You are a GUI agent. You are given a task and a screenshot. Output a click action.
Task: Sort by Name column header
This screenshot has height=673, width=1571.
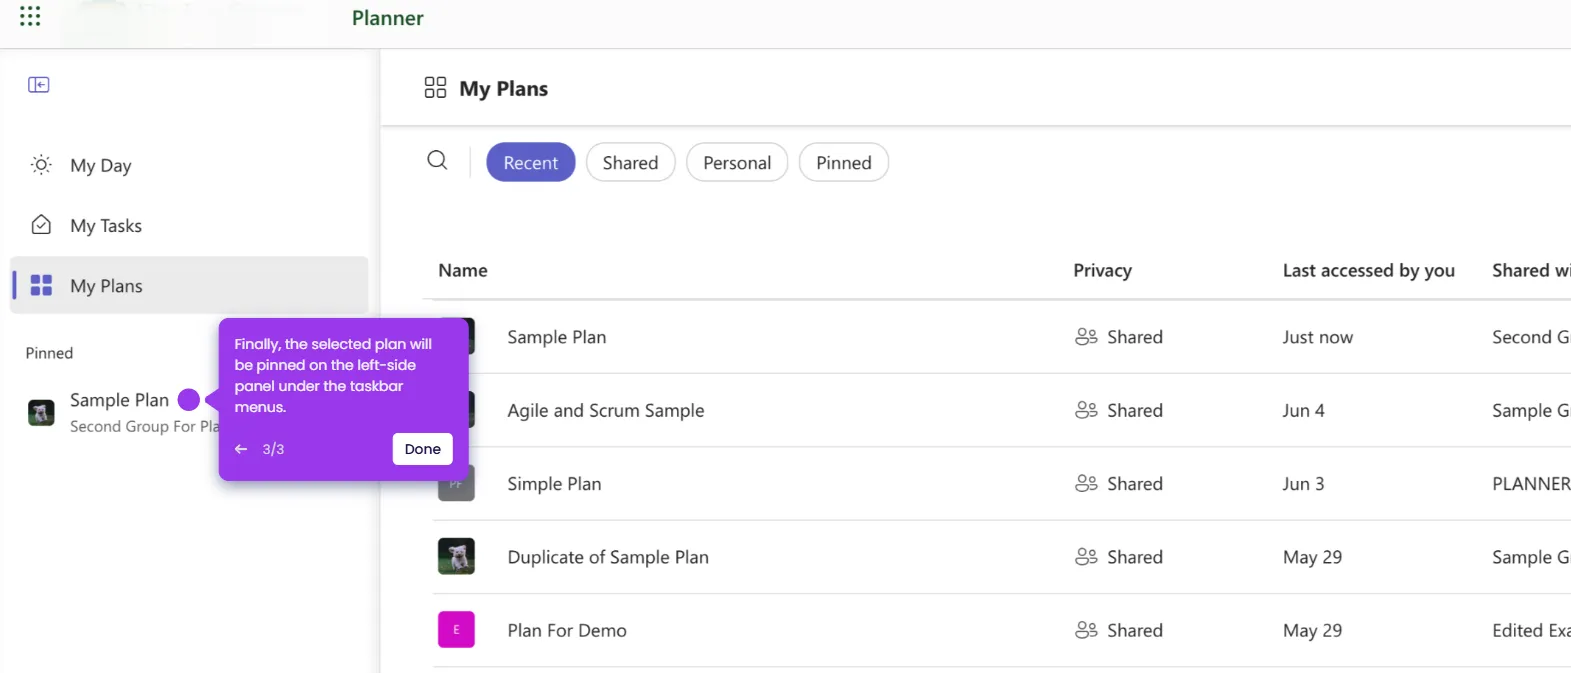click(x=463, y=271)
